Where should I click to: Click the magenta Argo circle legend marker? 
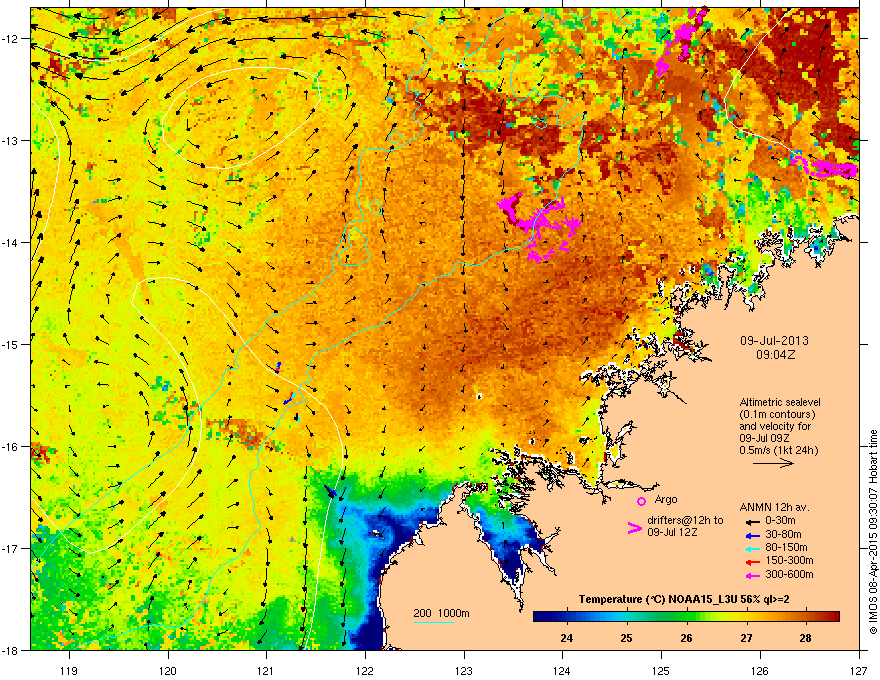point(641,501)
